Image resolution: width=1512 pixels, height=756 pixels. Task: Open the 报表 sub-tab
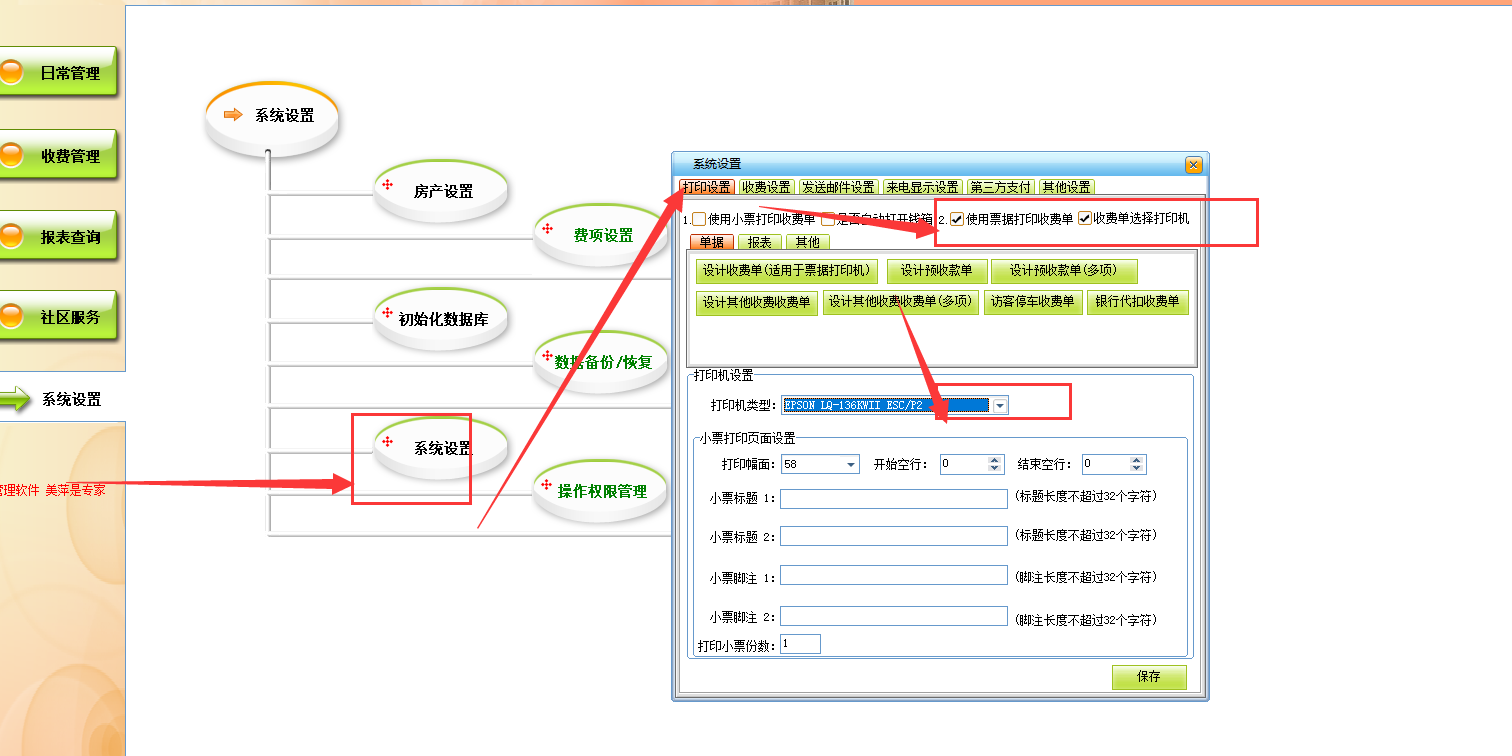point(759,242)
